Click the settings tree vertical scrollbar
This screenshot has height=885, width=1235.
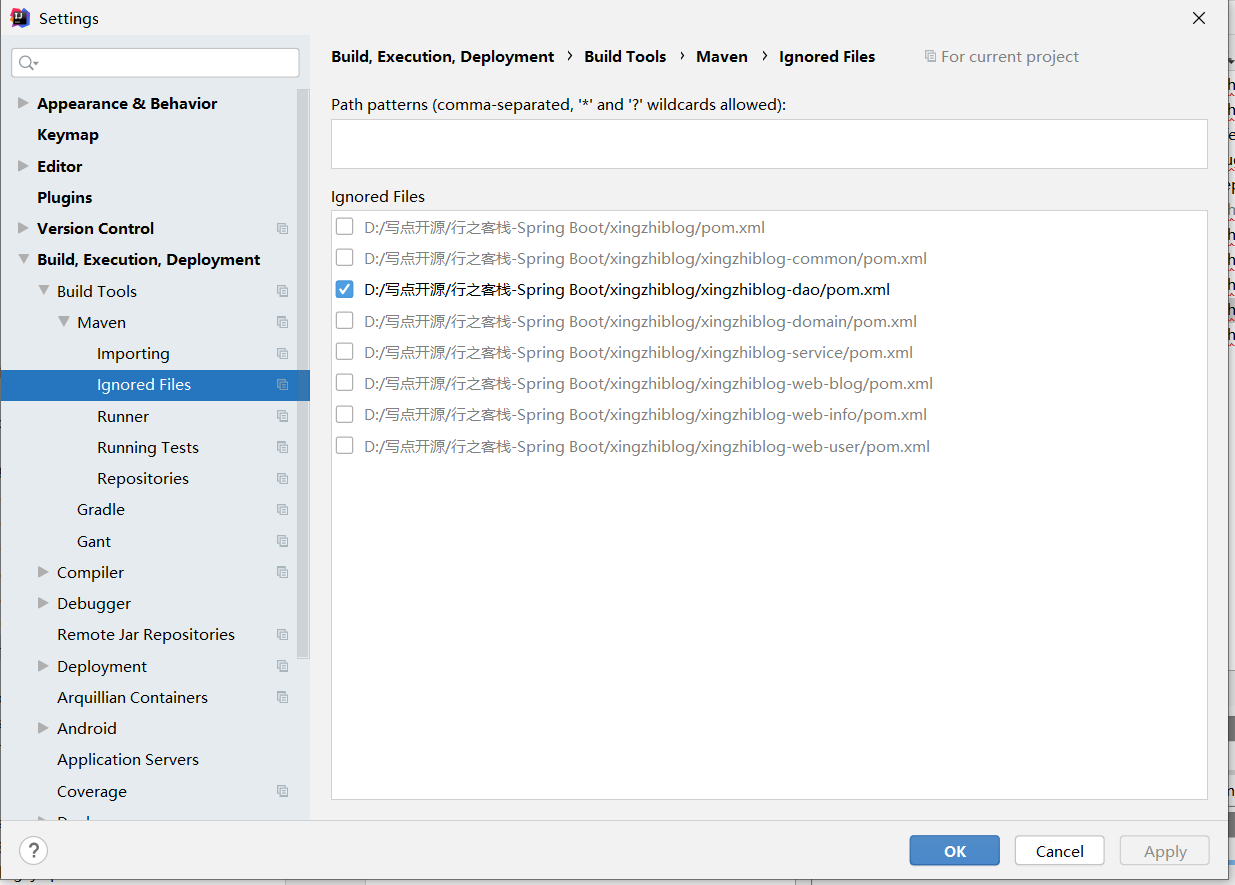(x=304, y=373)
